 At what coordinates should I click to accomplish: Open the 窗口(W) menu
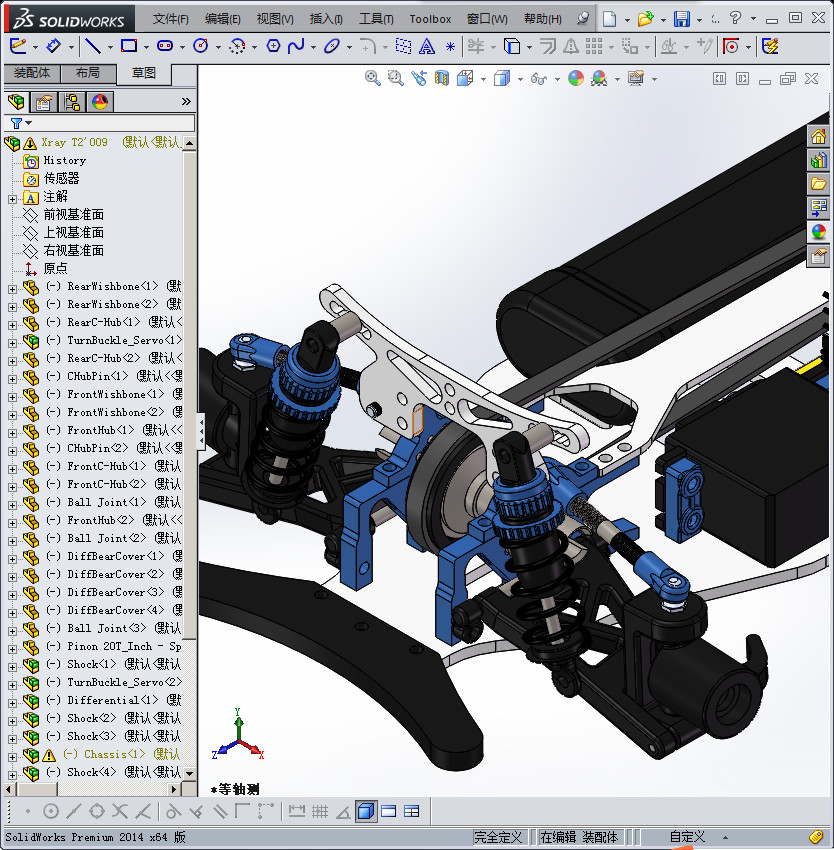[487, 19]
